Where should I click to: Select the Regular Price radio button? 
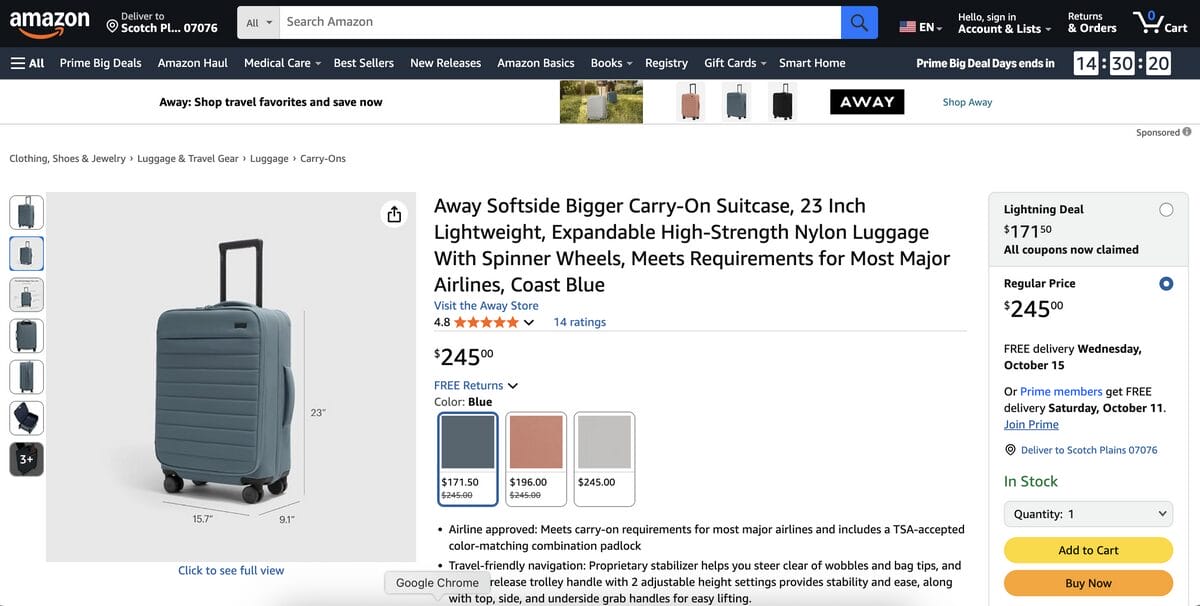click(1166, 283)
